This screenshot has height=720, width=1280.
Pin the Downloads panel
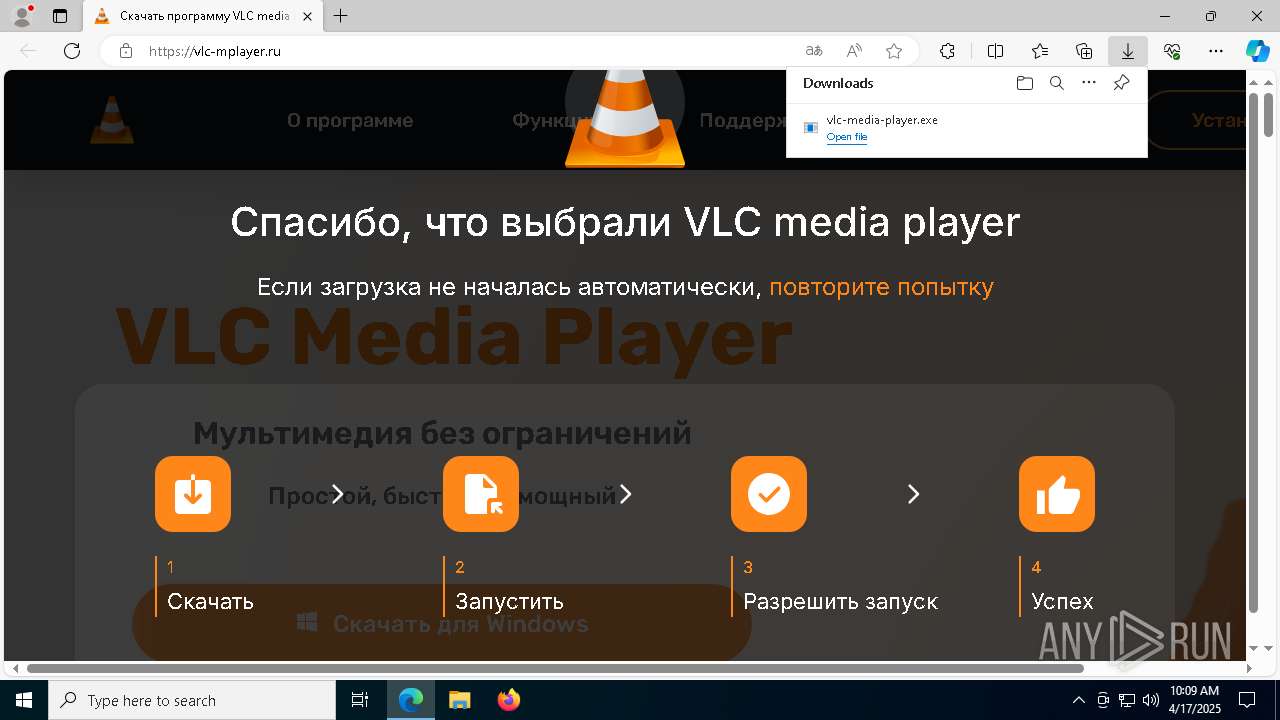coord(1121,83)
